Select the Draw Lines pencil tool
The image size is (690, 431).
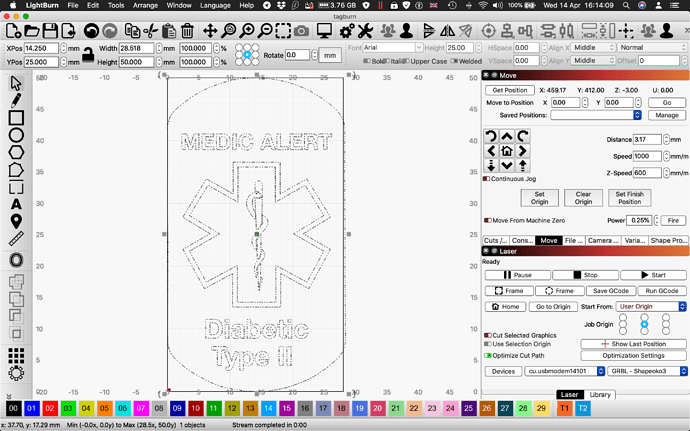point(16,100)
